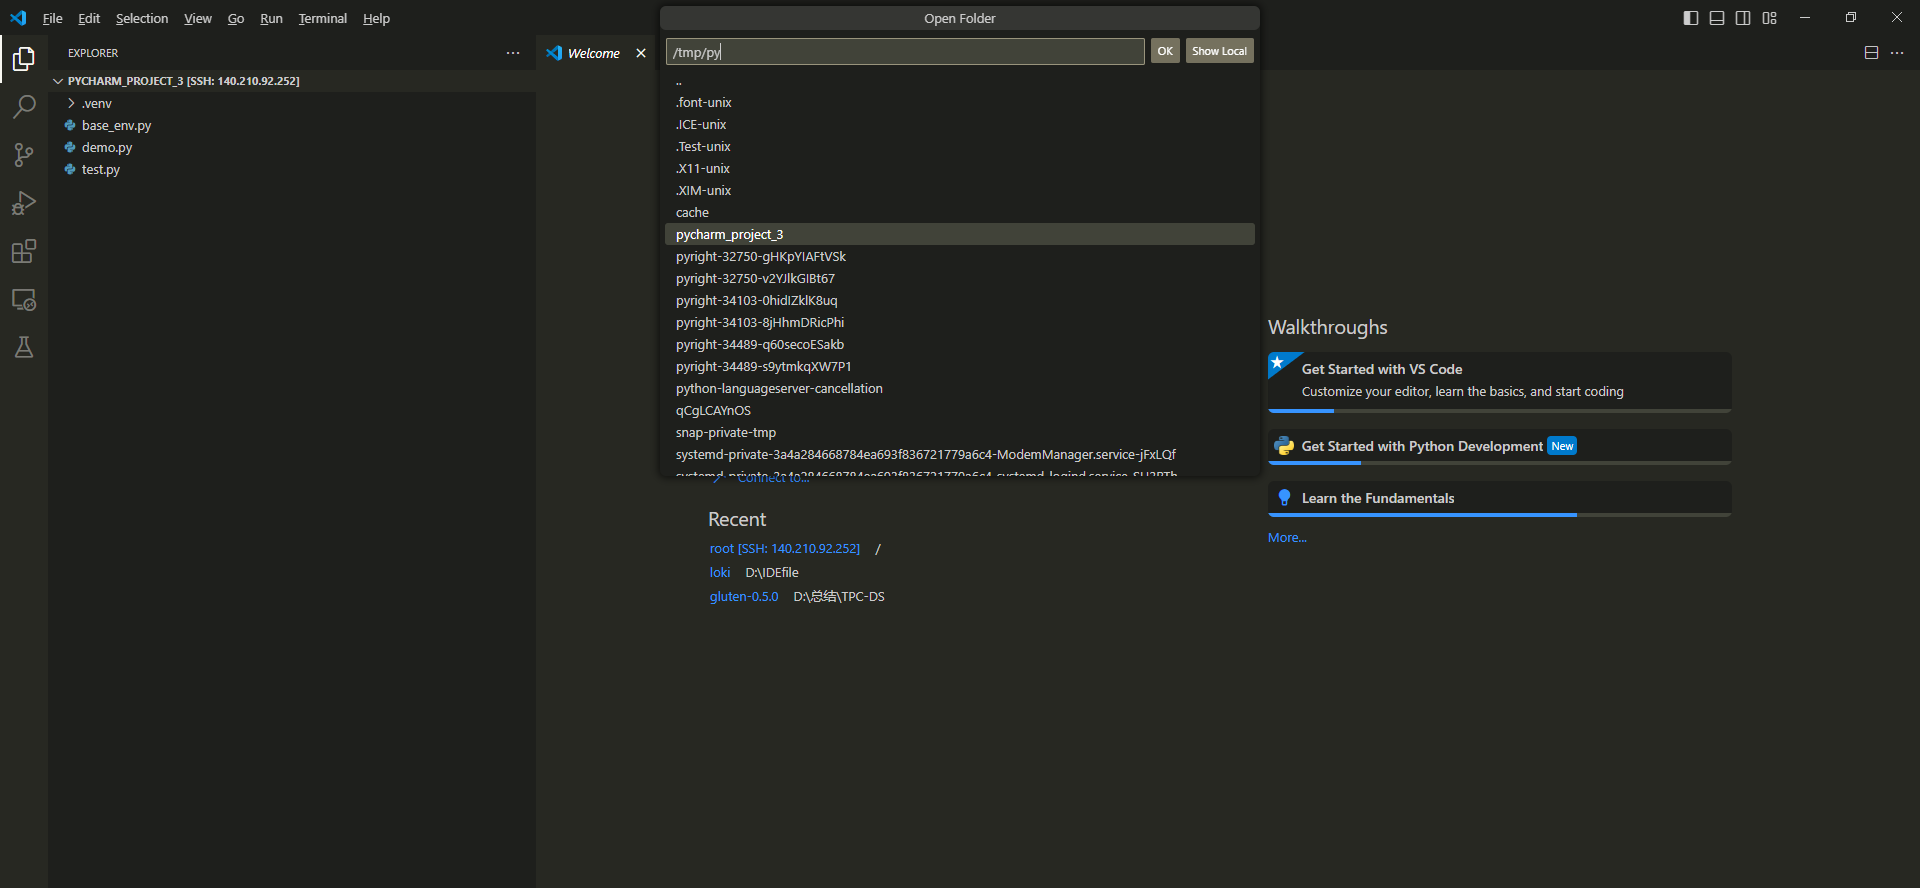Click Show Local button
Image resolution: width=1920 pixels, height=888 pixels.
(1219, 51)
